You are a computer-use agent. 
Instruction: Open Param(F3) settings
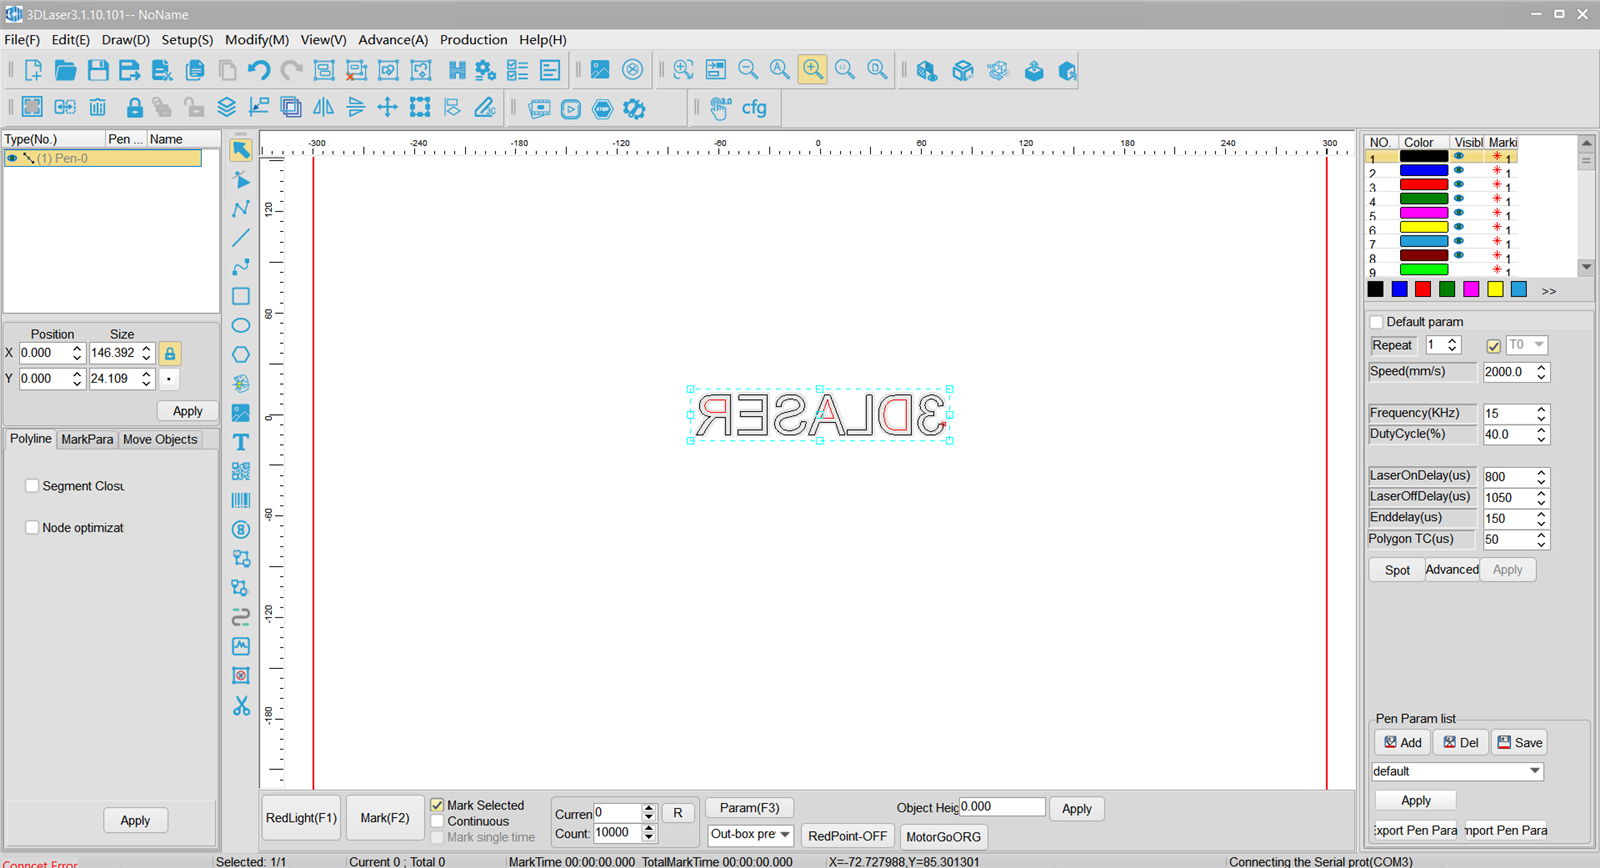point(749,808)
